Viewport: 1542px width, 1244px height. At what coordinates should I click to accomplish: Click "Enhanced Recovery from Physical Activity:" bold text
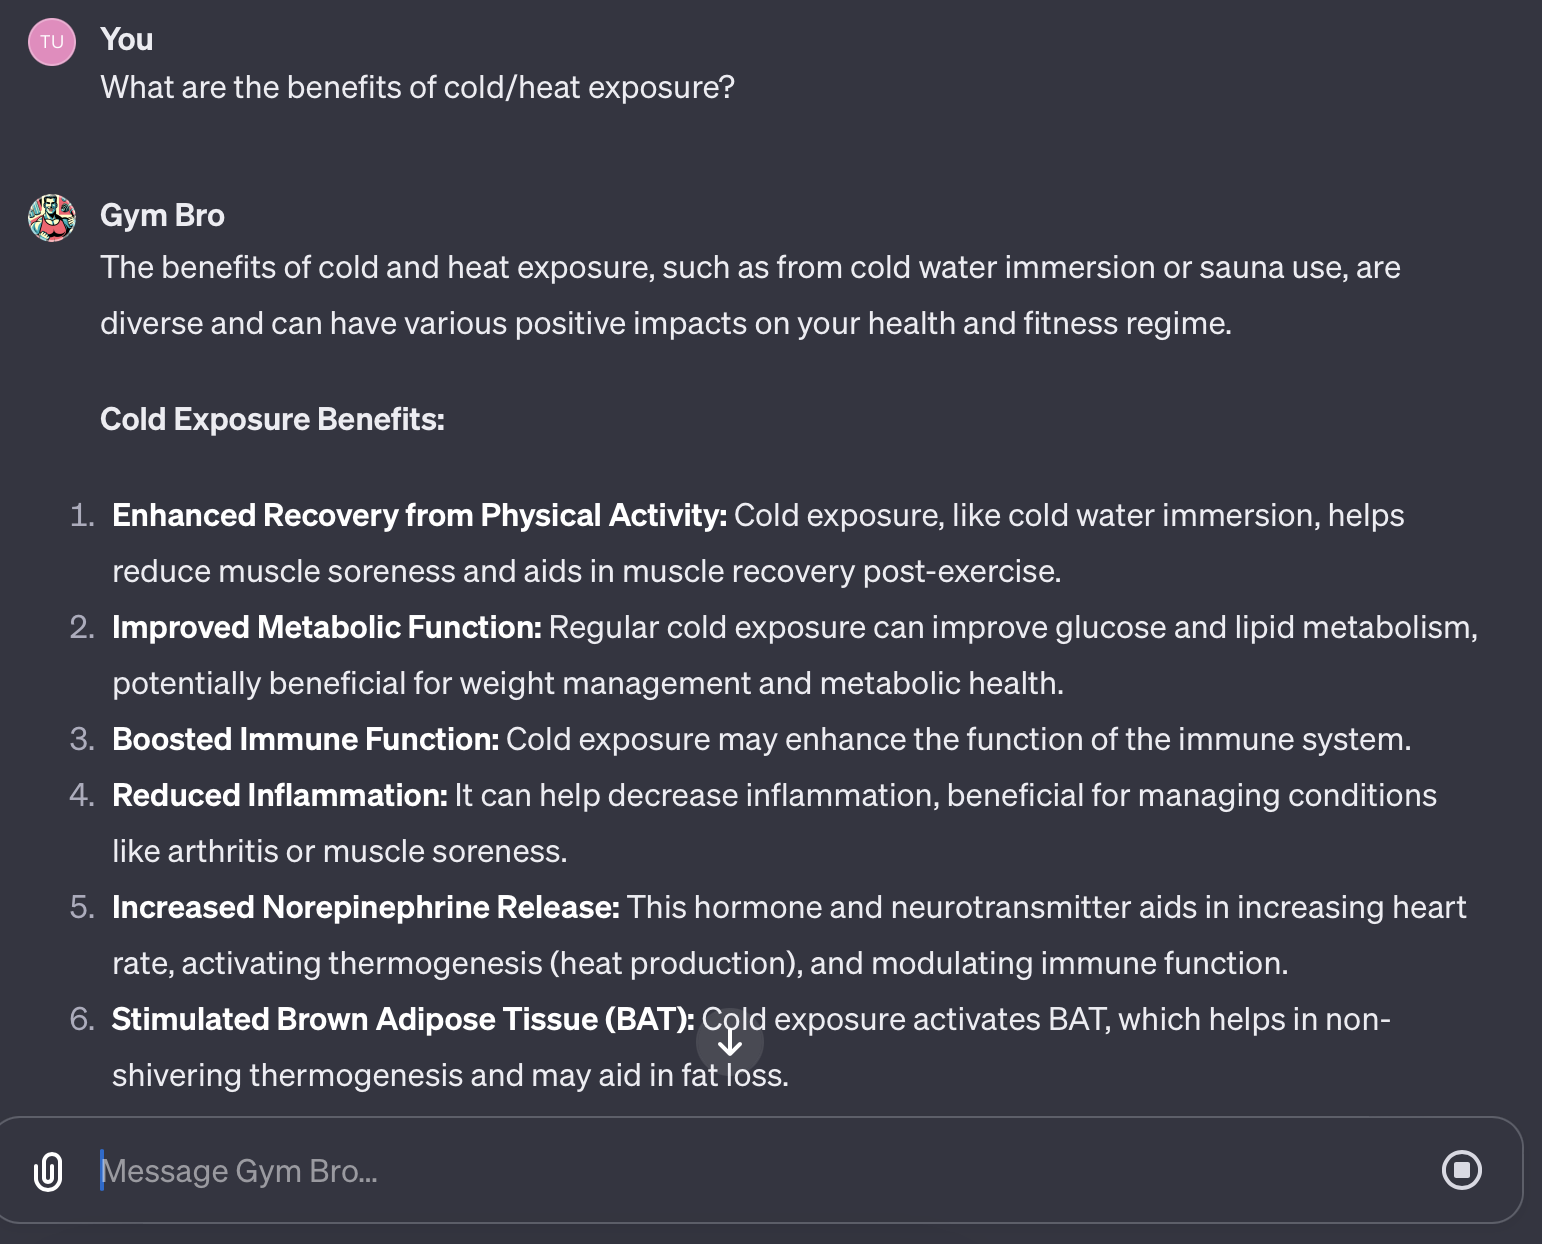tap(419, 515)
